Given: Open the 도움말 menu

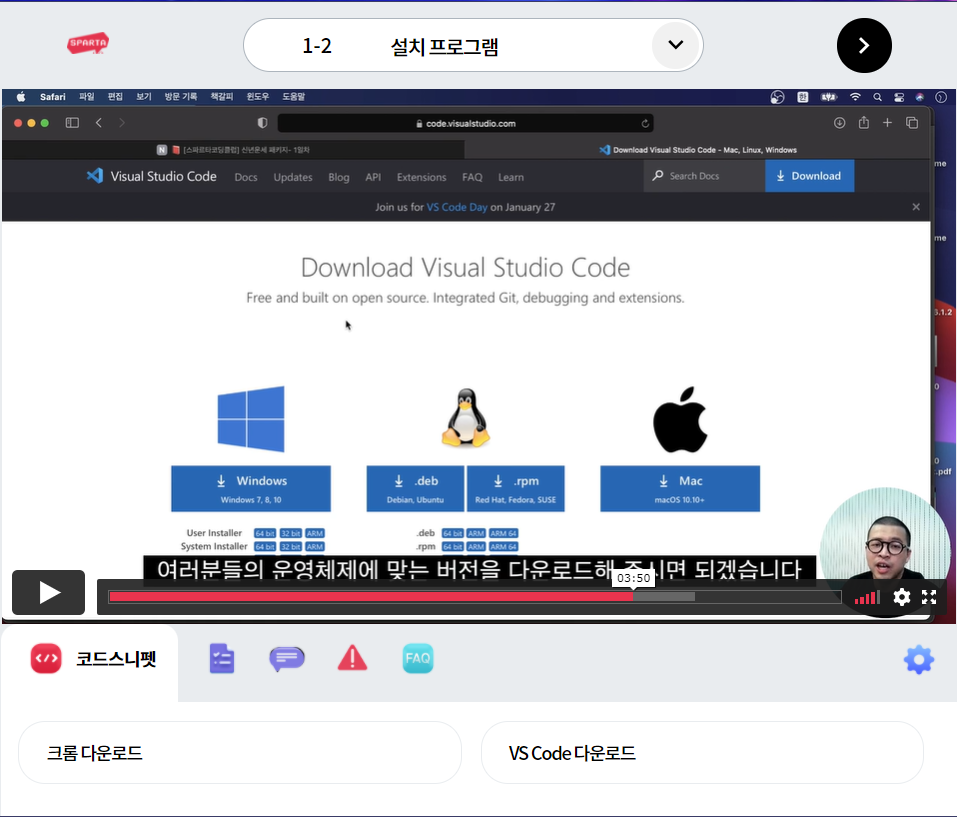Looking at the screenshot, I should point(294,96).
